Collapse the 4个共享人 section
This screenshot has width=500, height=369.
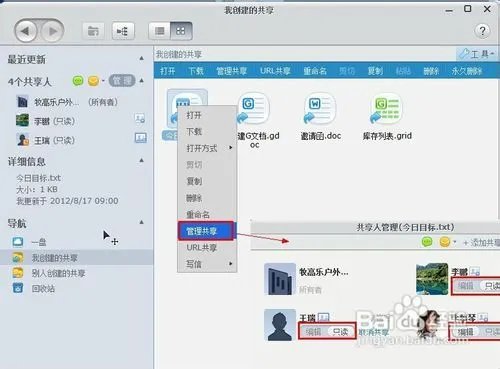click(x=142, y=80)
